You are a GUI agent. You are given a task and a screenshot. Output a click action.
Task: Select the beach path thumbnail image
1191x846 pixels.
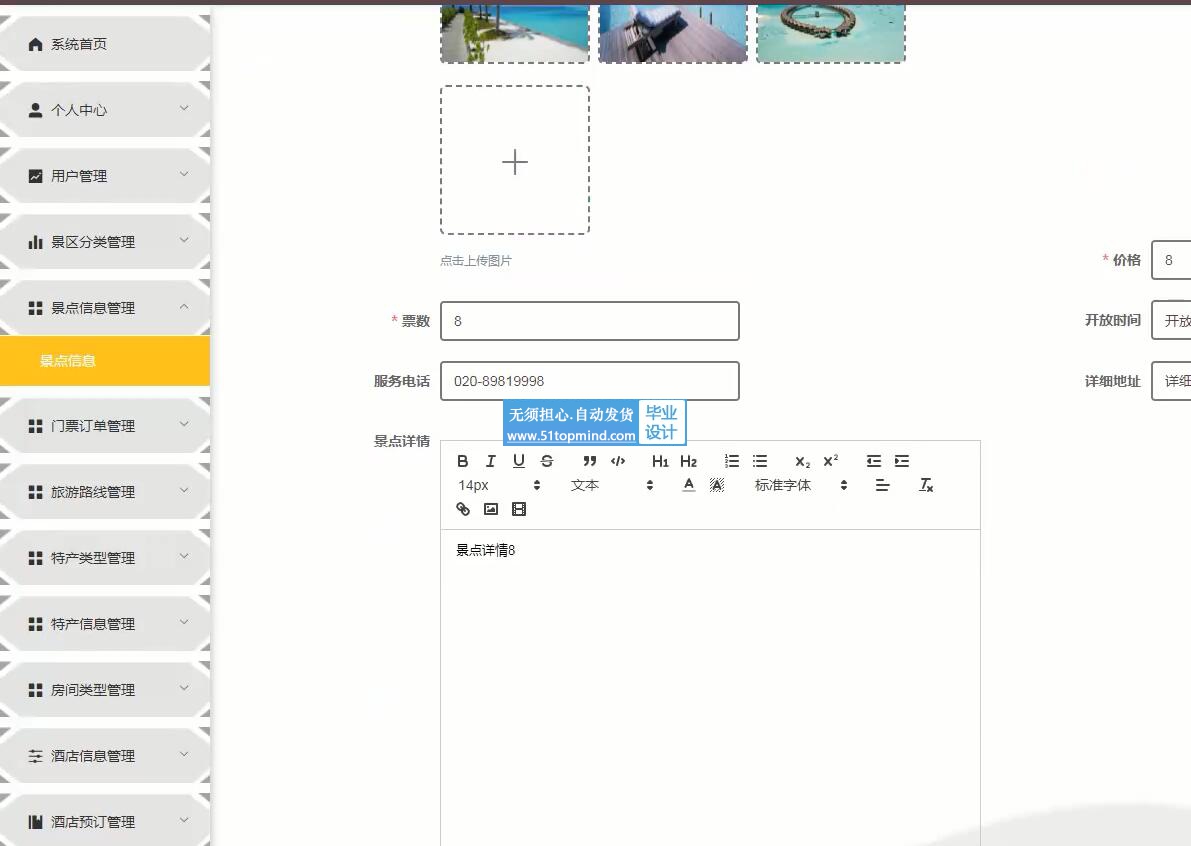pyautogui.click(x=515, y=32)
